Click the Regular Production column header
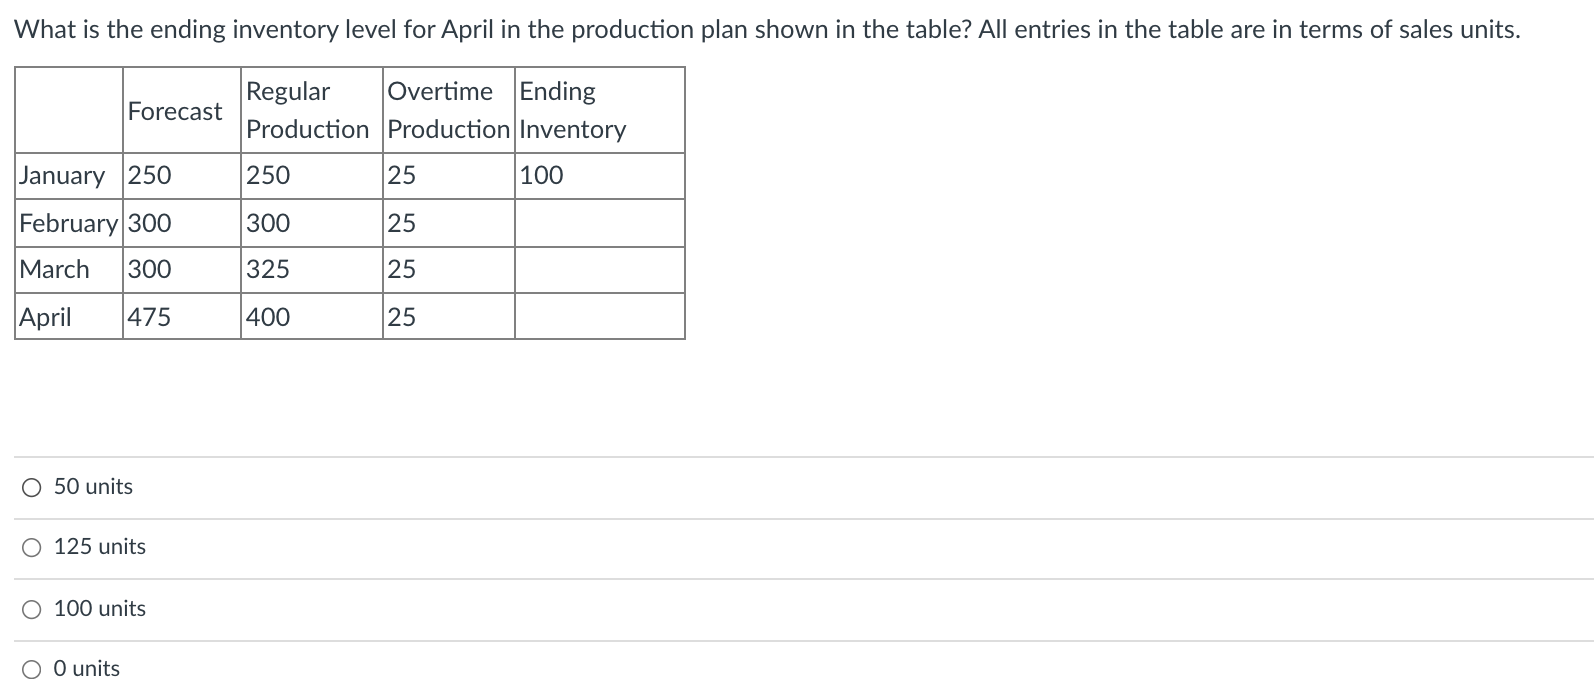 [308, 110]
